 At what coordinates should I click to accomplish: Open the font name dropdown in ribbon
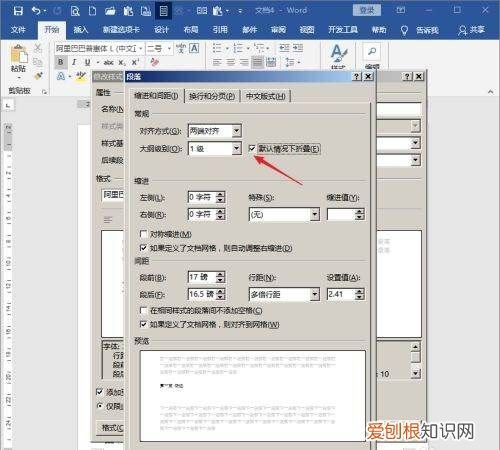point(141,49)
